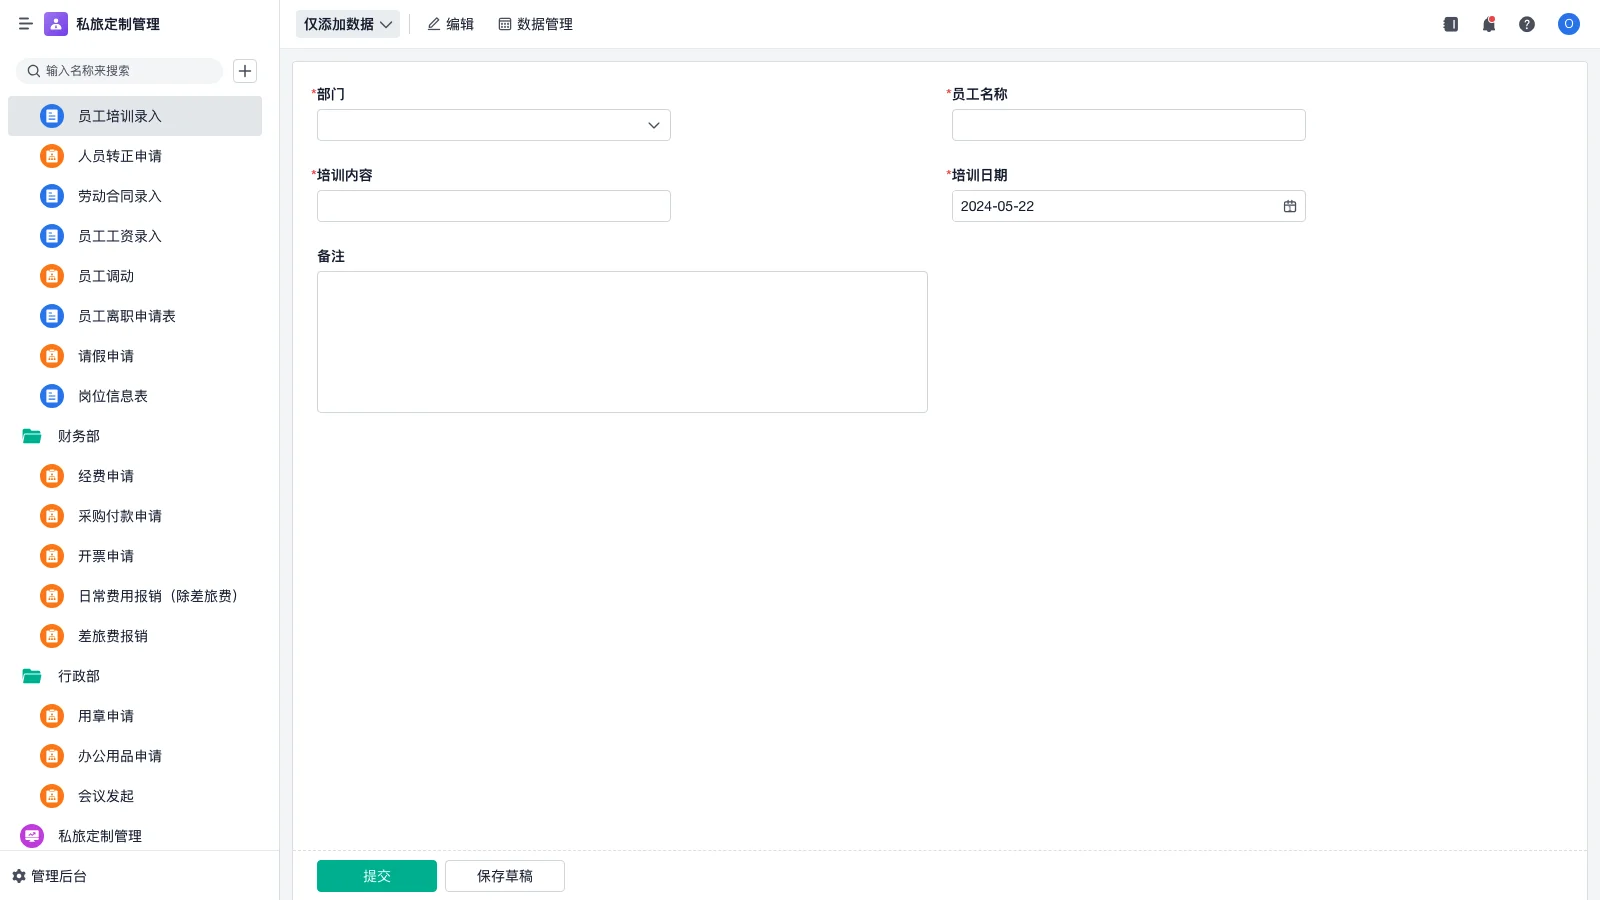Image resolution: width=1600 pixels, height=900 pixels.
Task: Focus the 员工名称 input field
Action: click(1128, 125)
